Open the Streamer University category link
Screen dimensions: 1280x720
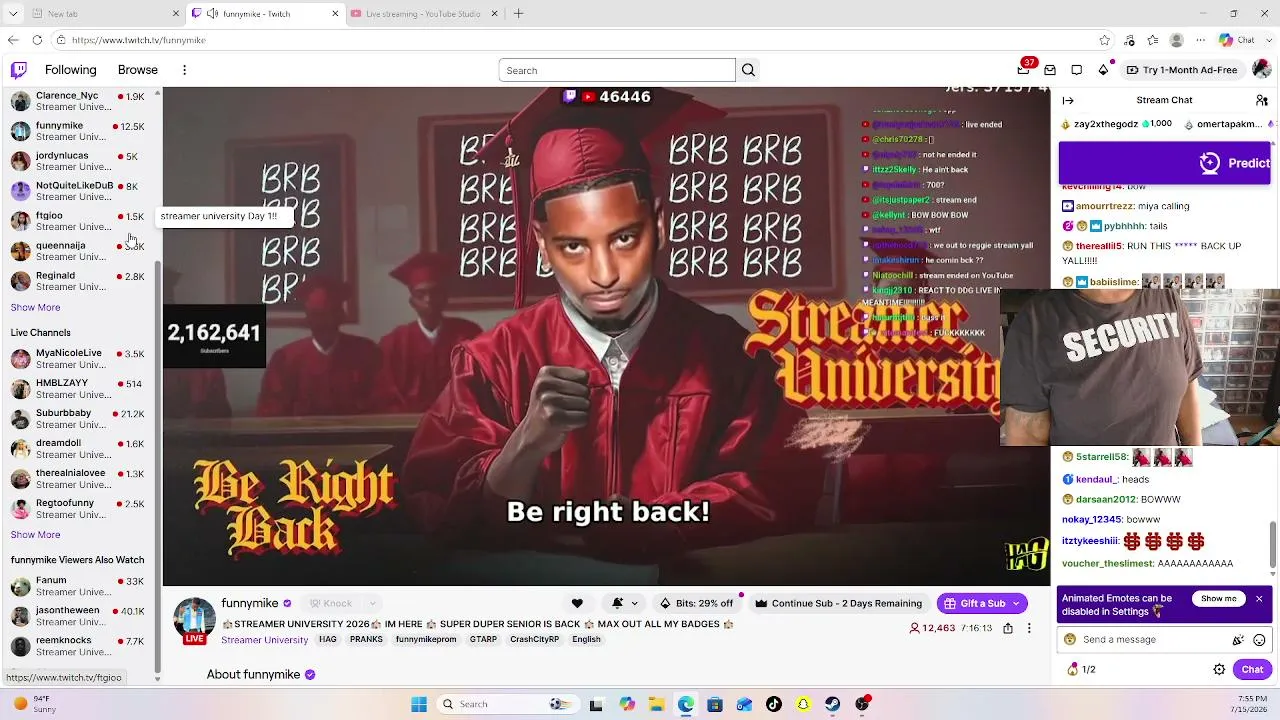tap(264, 640)
